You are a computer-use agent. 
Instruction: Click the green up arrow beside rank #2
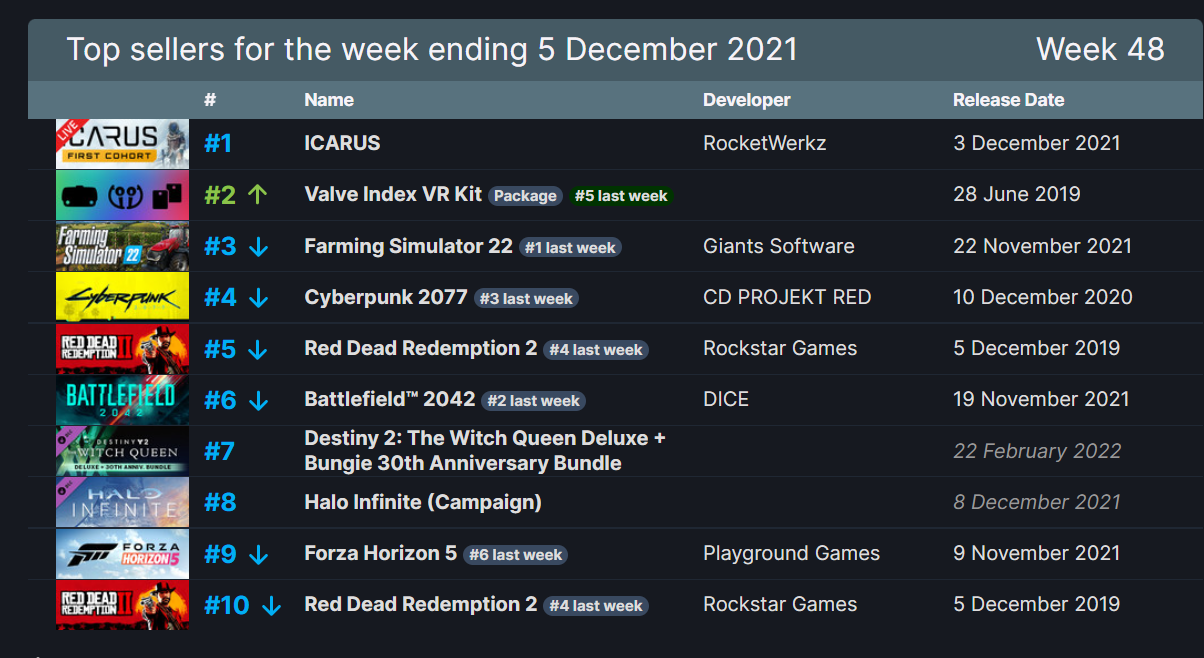coord(257,195)
